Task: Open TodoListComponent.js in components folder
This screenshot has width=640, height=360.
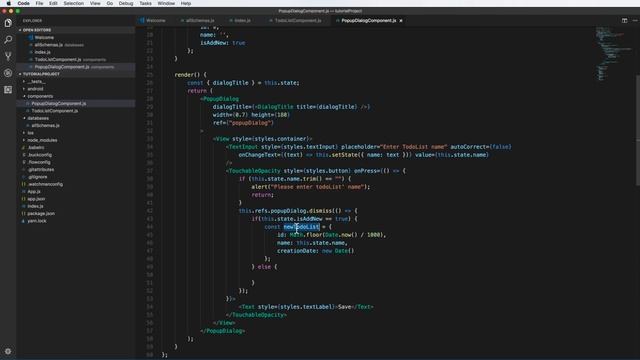Action: (x=55, y=111)
